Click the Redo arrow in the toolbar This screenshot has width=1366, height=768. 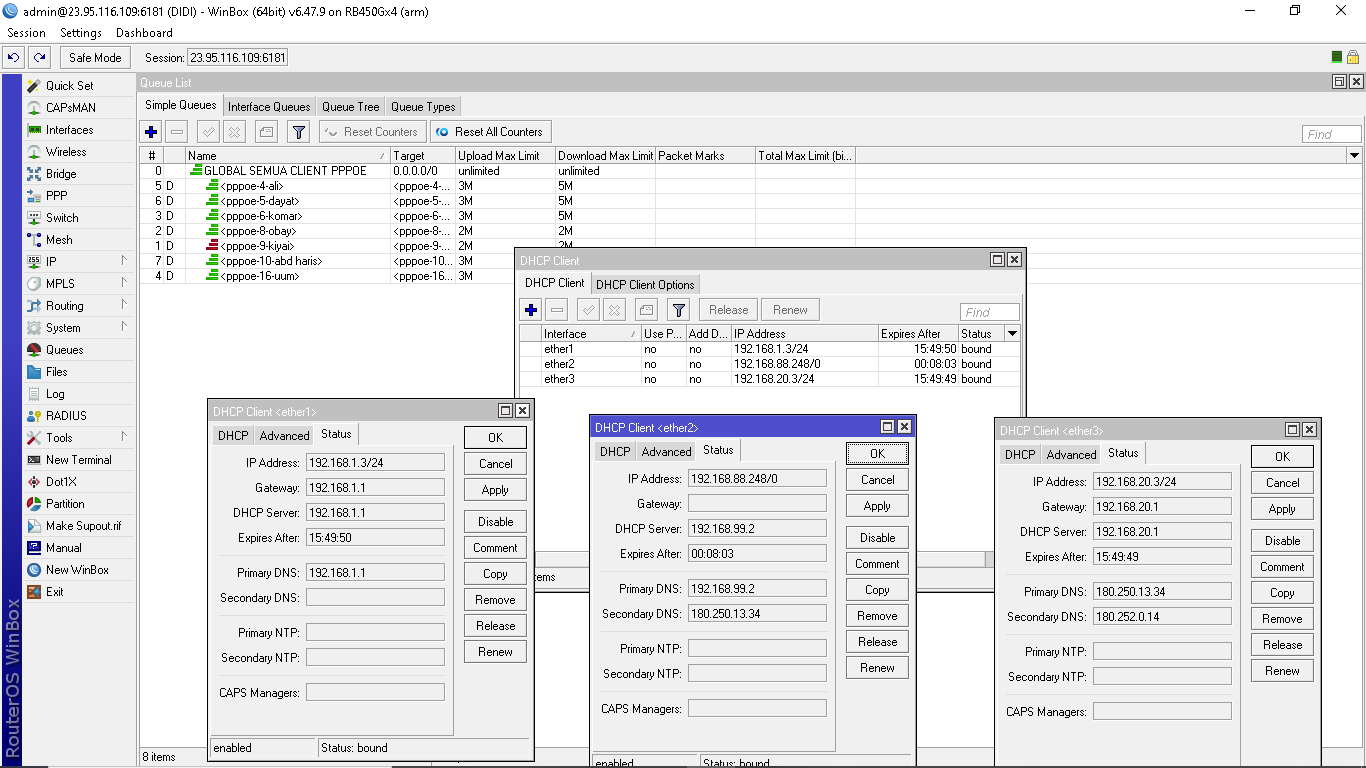(39, 58)
